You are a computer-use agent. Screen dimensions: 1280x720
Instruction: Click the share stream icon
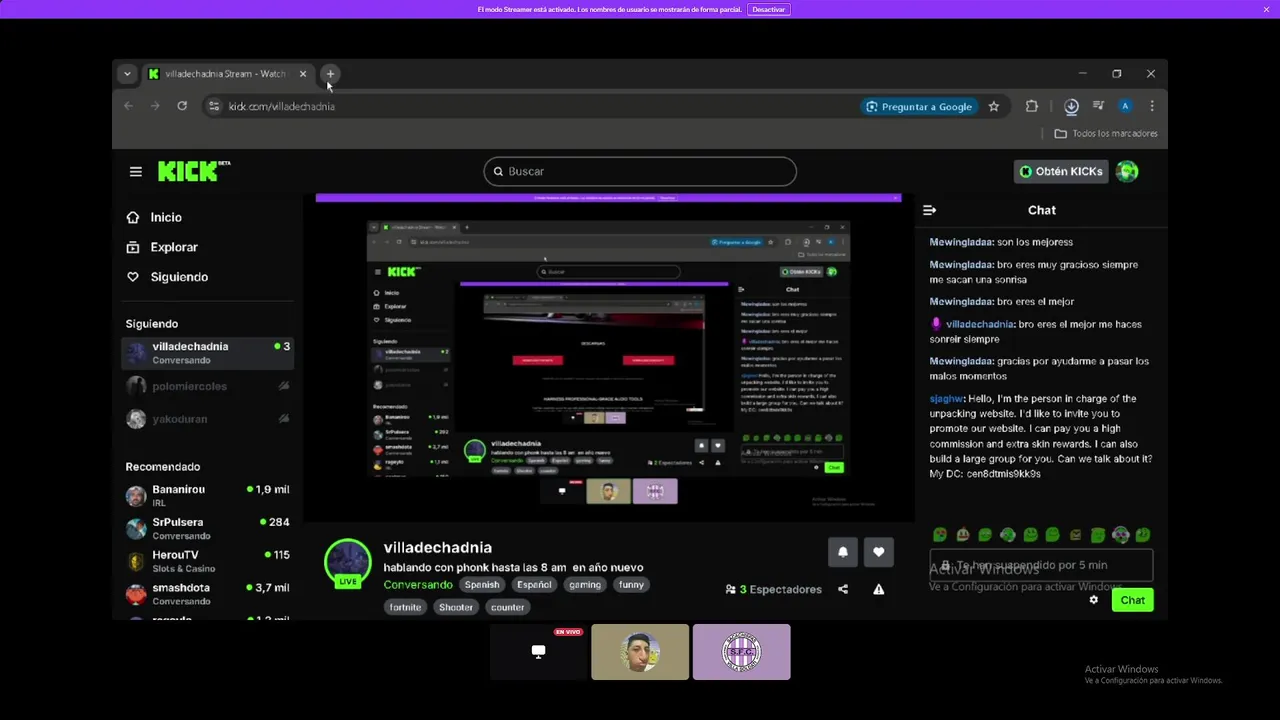point(843,589)
